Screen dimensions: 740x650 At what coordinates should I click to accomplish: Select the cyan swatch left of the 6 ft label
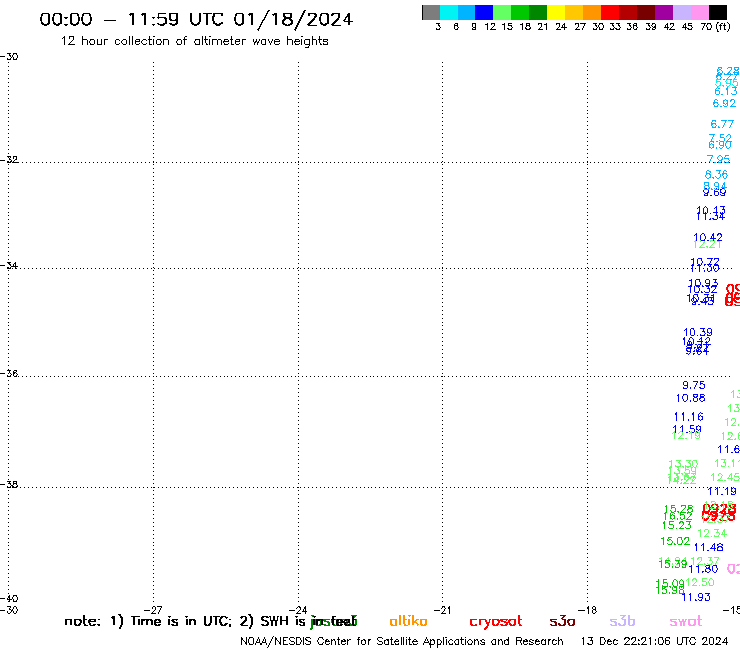449,12
